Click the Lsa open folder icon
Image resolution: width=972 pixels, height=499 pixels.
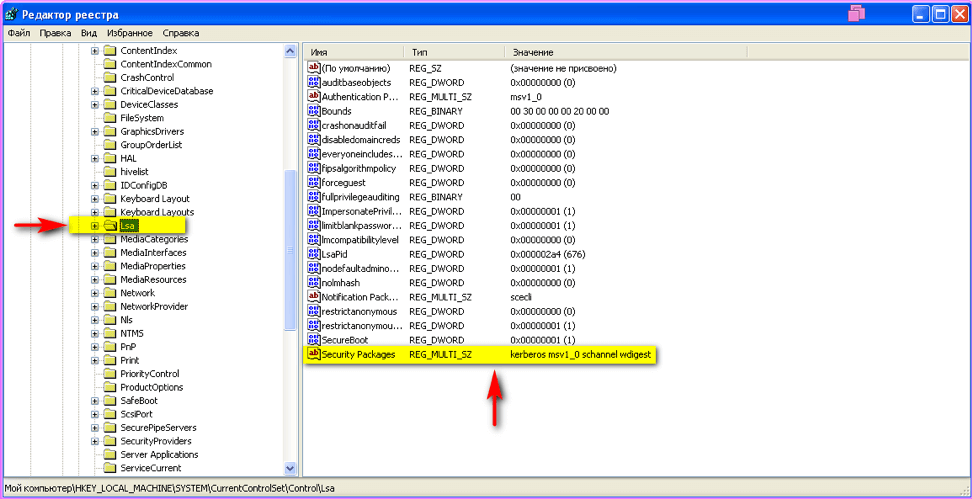110,226
